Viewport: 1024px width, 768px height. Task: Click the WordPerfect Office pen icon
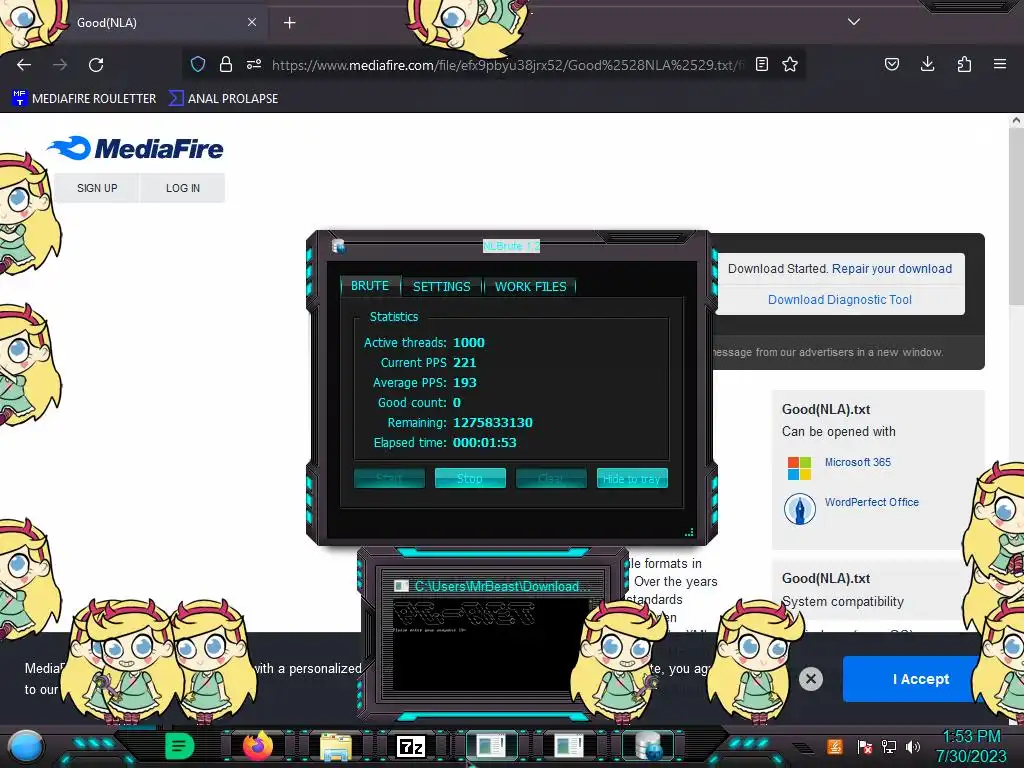click(799, 509)
